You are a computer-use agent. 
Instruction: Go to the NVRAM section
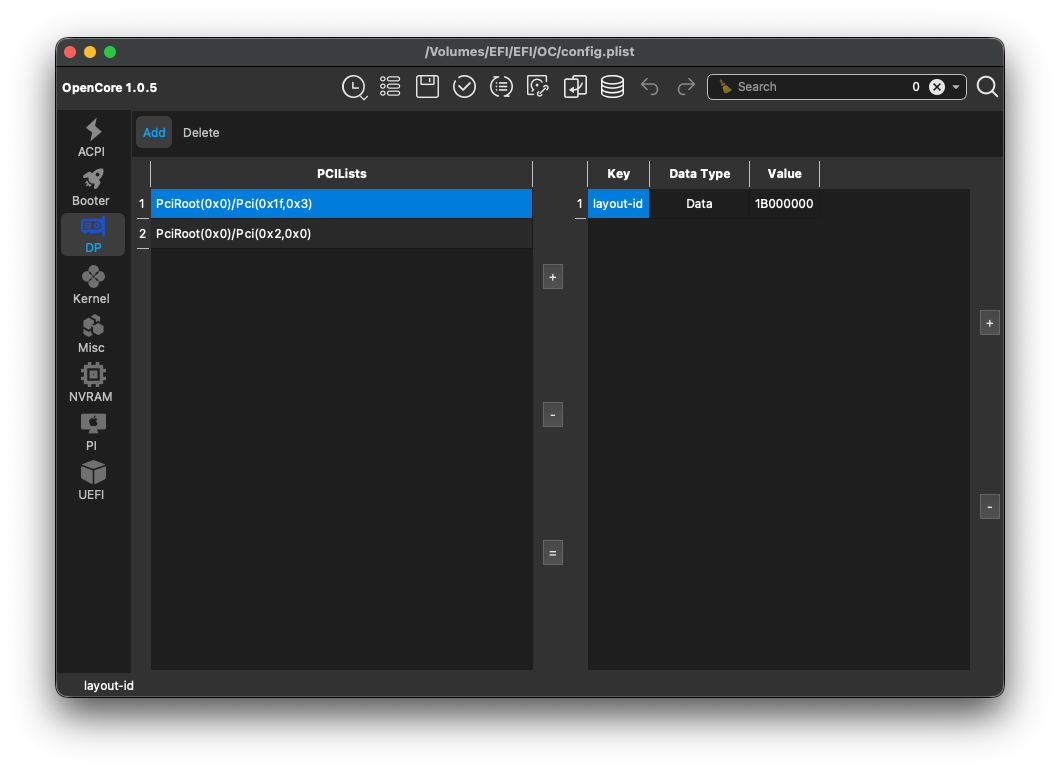[92, 383]
